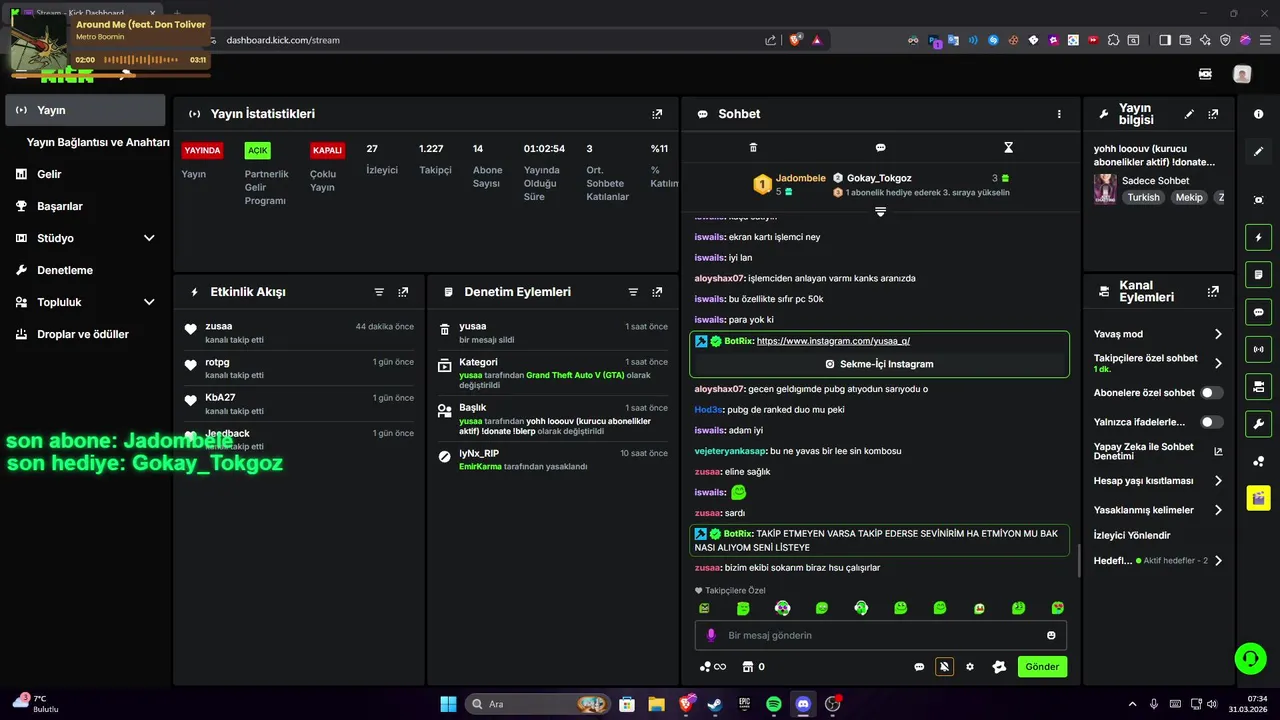Expand the gift leaderboard collapse arrow

[x=880, y=212]
